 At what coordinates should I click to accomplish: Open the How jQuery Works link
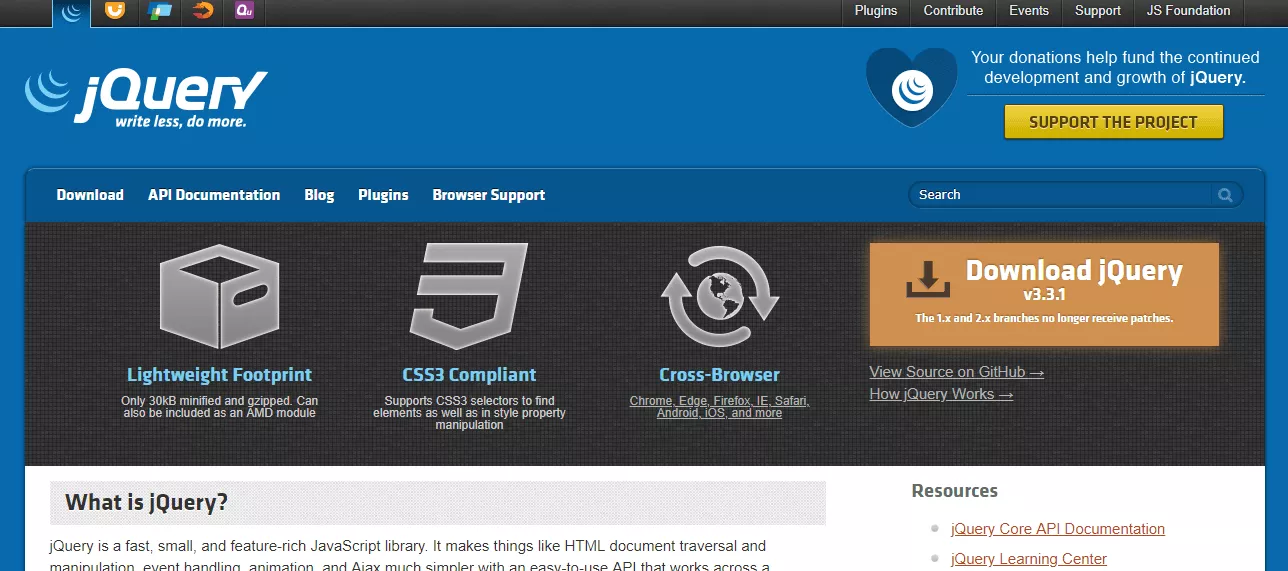(x=941, y=394)
